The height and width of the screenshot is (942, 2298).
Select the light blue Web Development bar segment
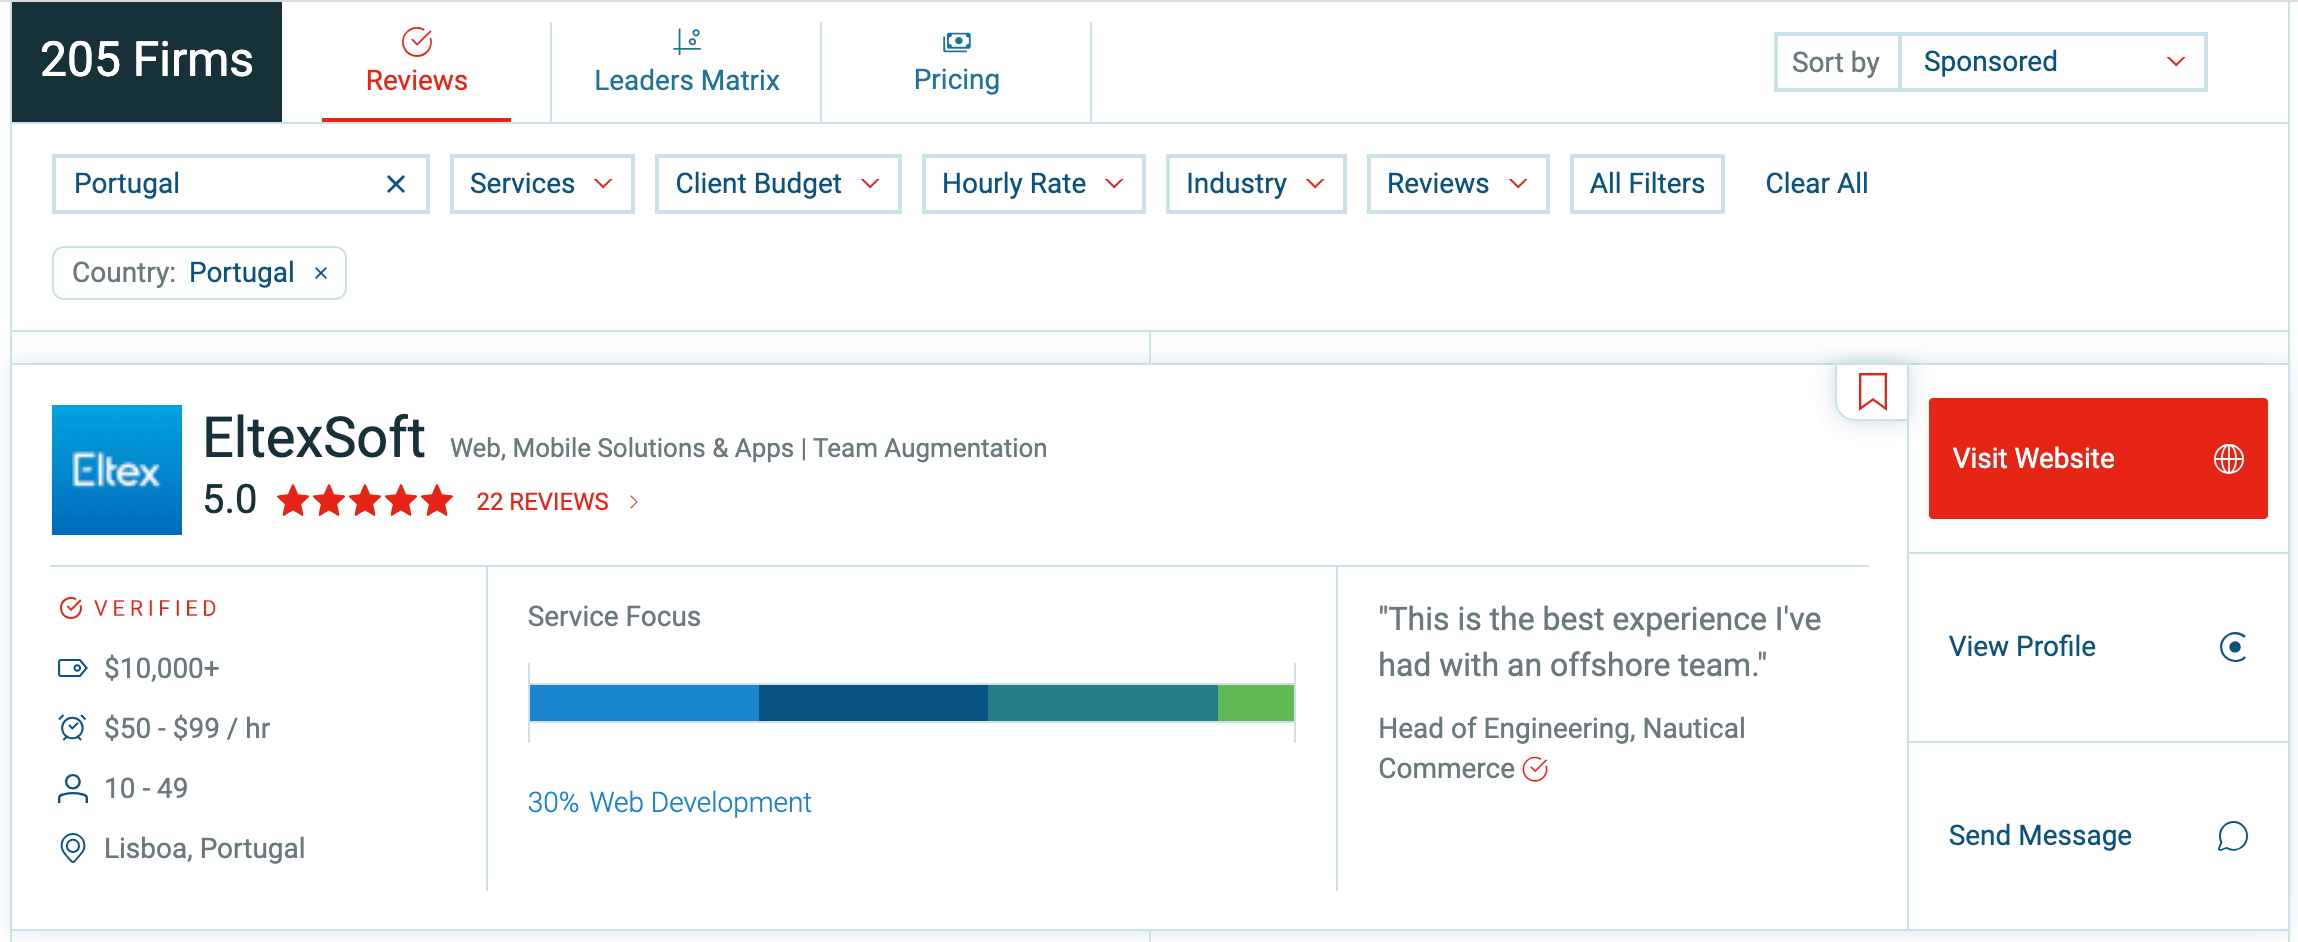tap(644, 703)
